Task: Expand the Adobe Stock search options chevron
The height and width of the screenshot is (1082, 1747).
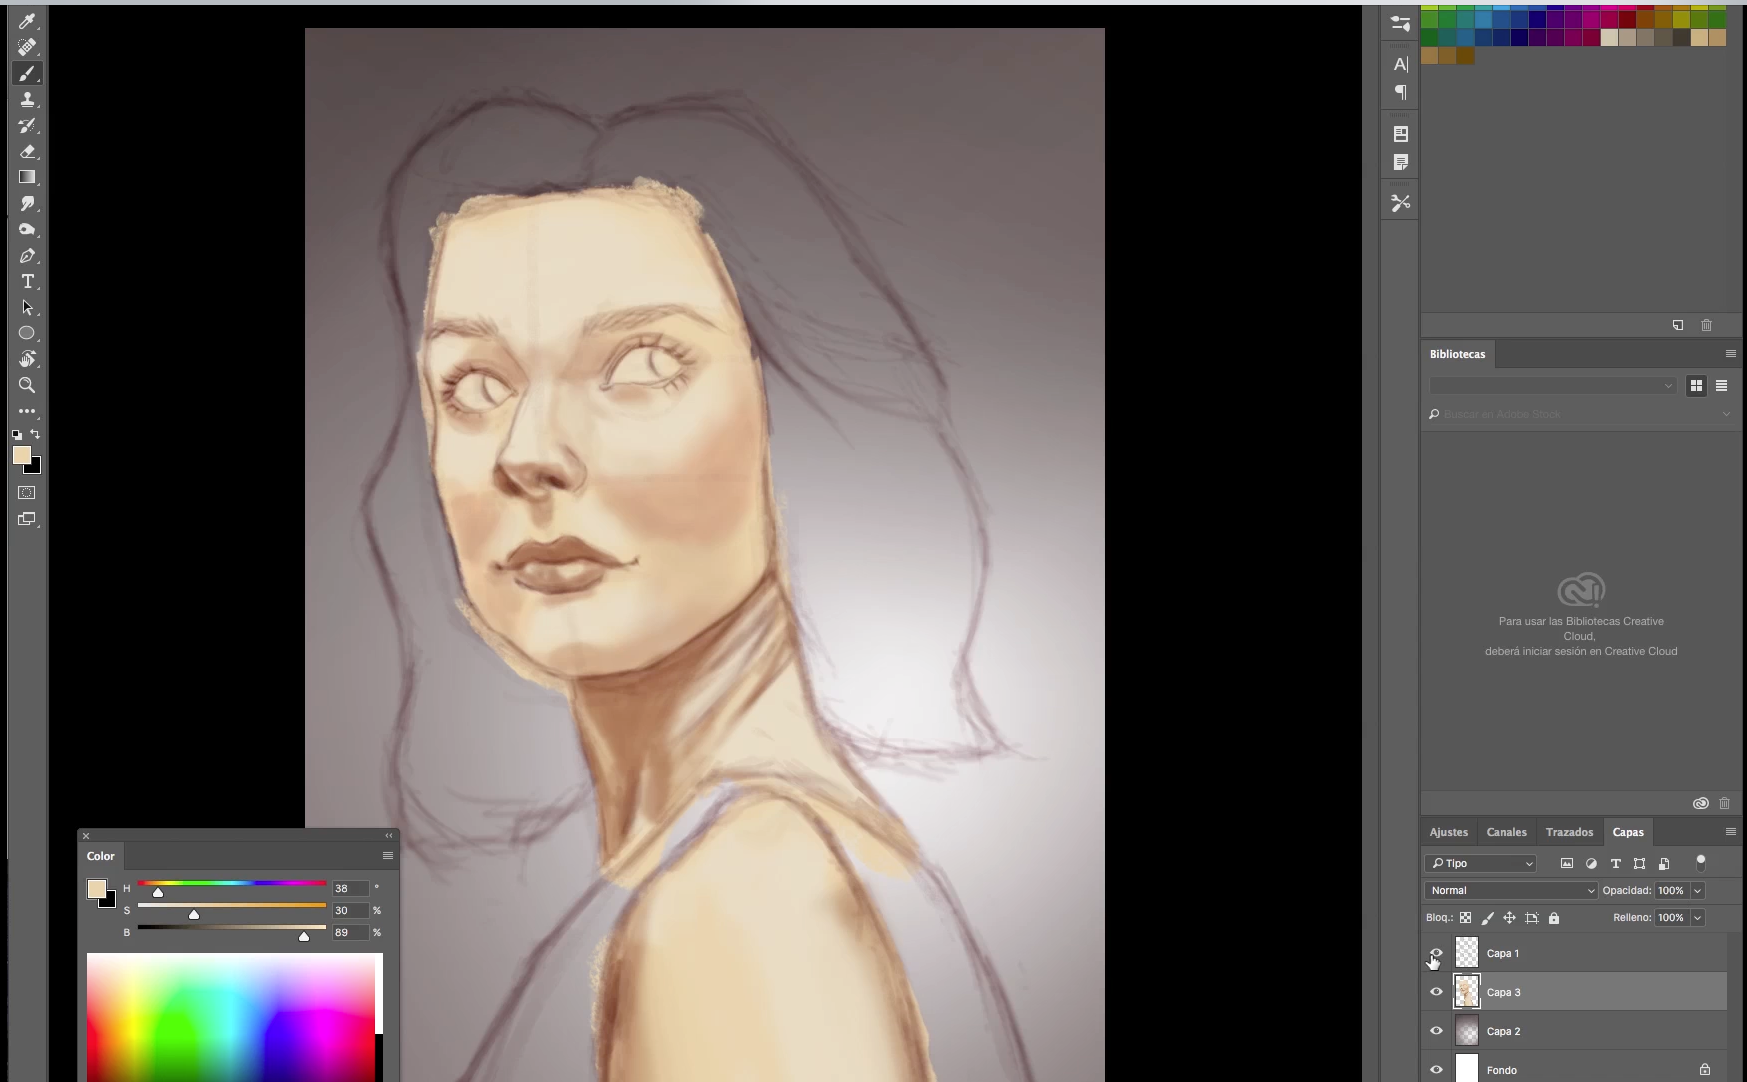Action: click(x=1726, y=414)
